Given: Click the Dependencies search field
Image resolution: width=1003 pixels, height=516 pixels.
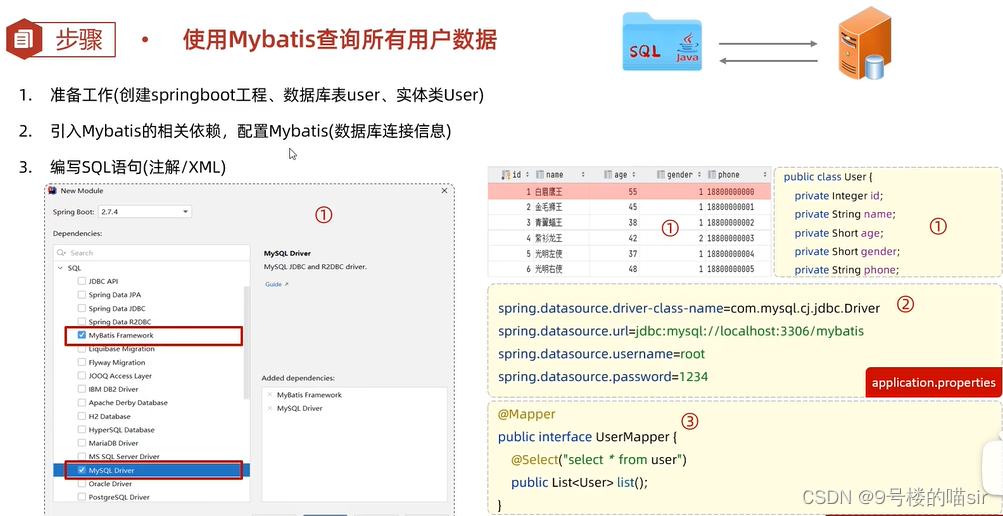Looking at the screenshot, I should 152,253.
